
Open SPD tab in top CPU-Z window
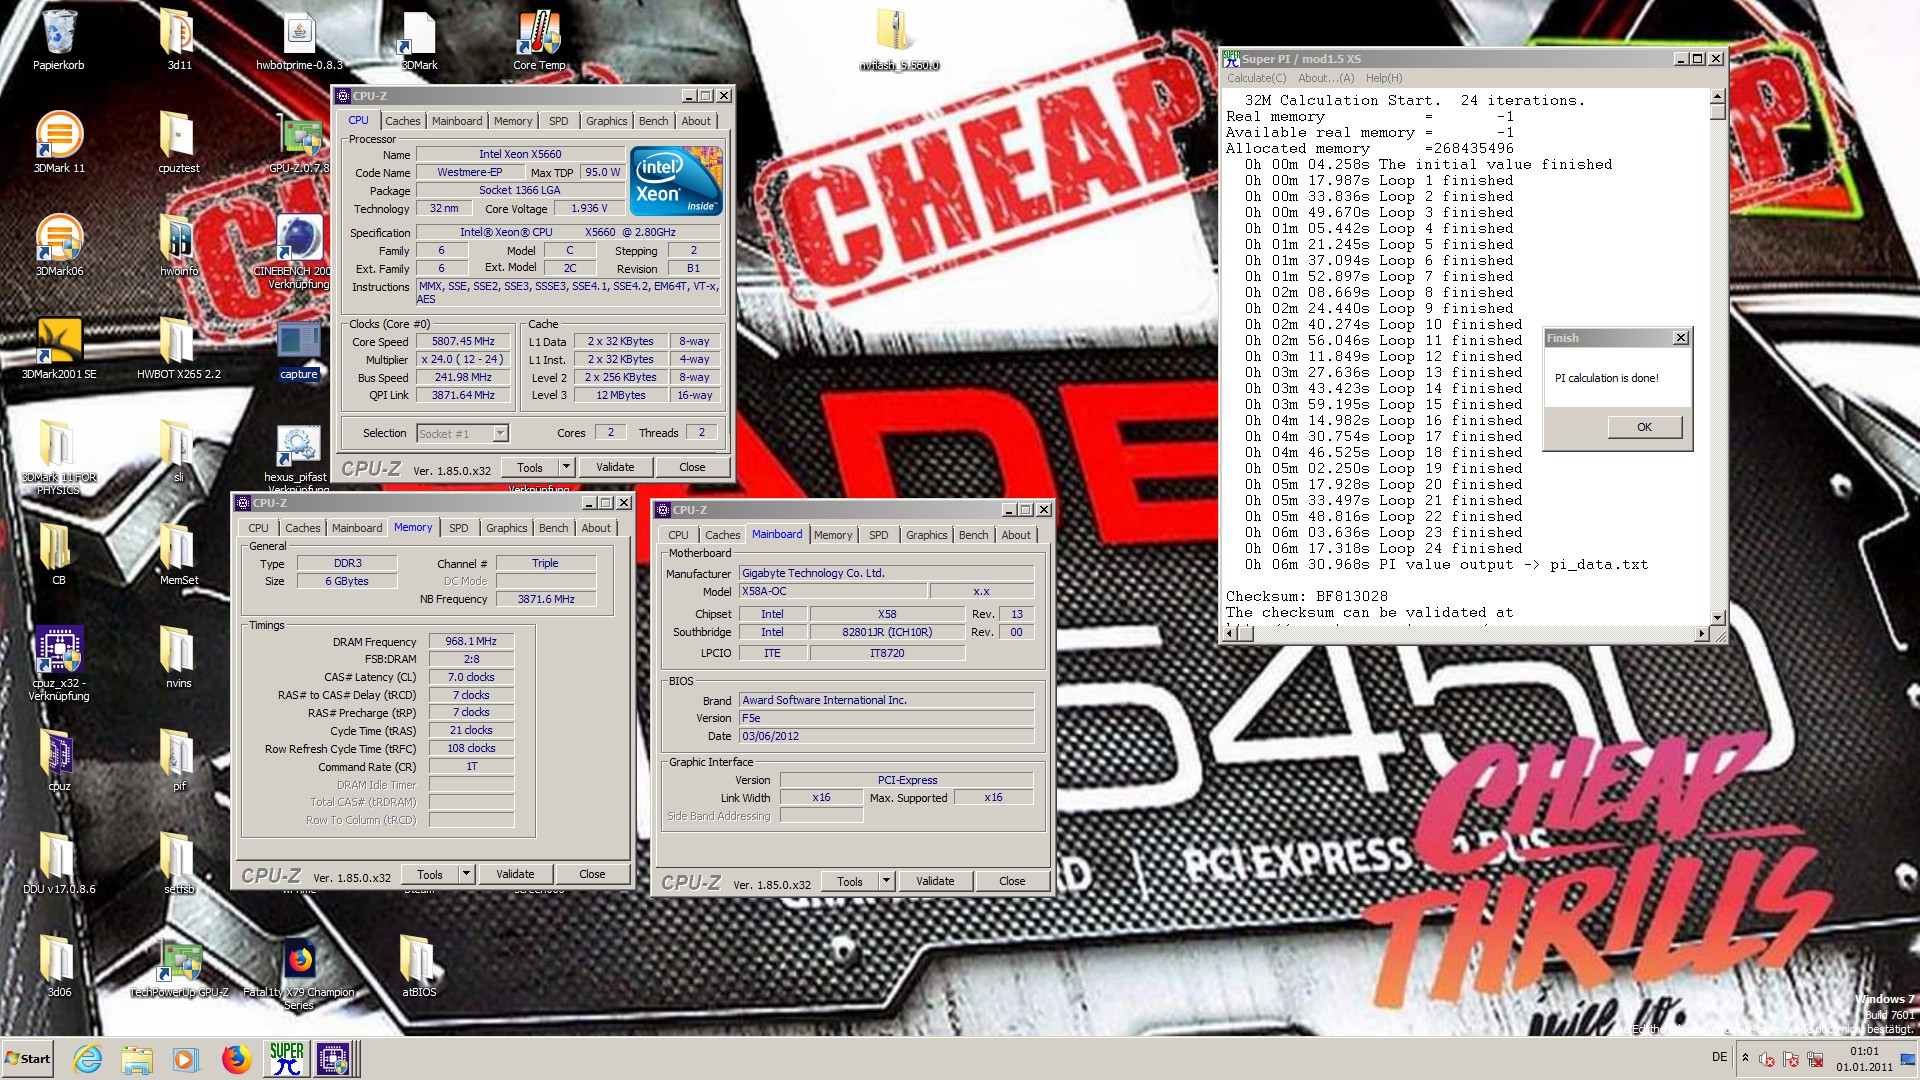tap(559, 121)
